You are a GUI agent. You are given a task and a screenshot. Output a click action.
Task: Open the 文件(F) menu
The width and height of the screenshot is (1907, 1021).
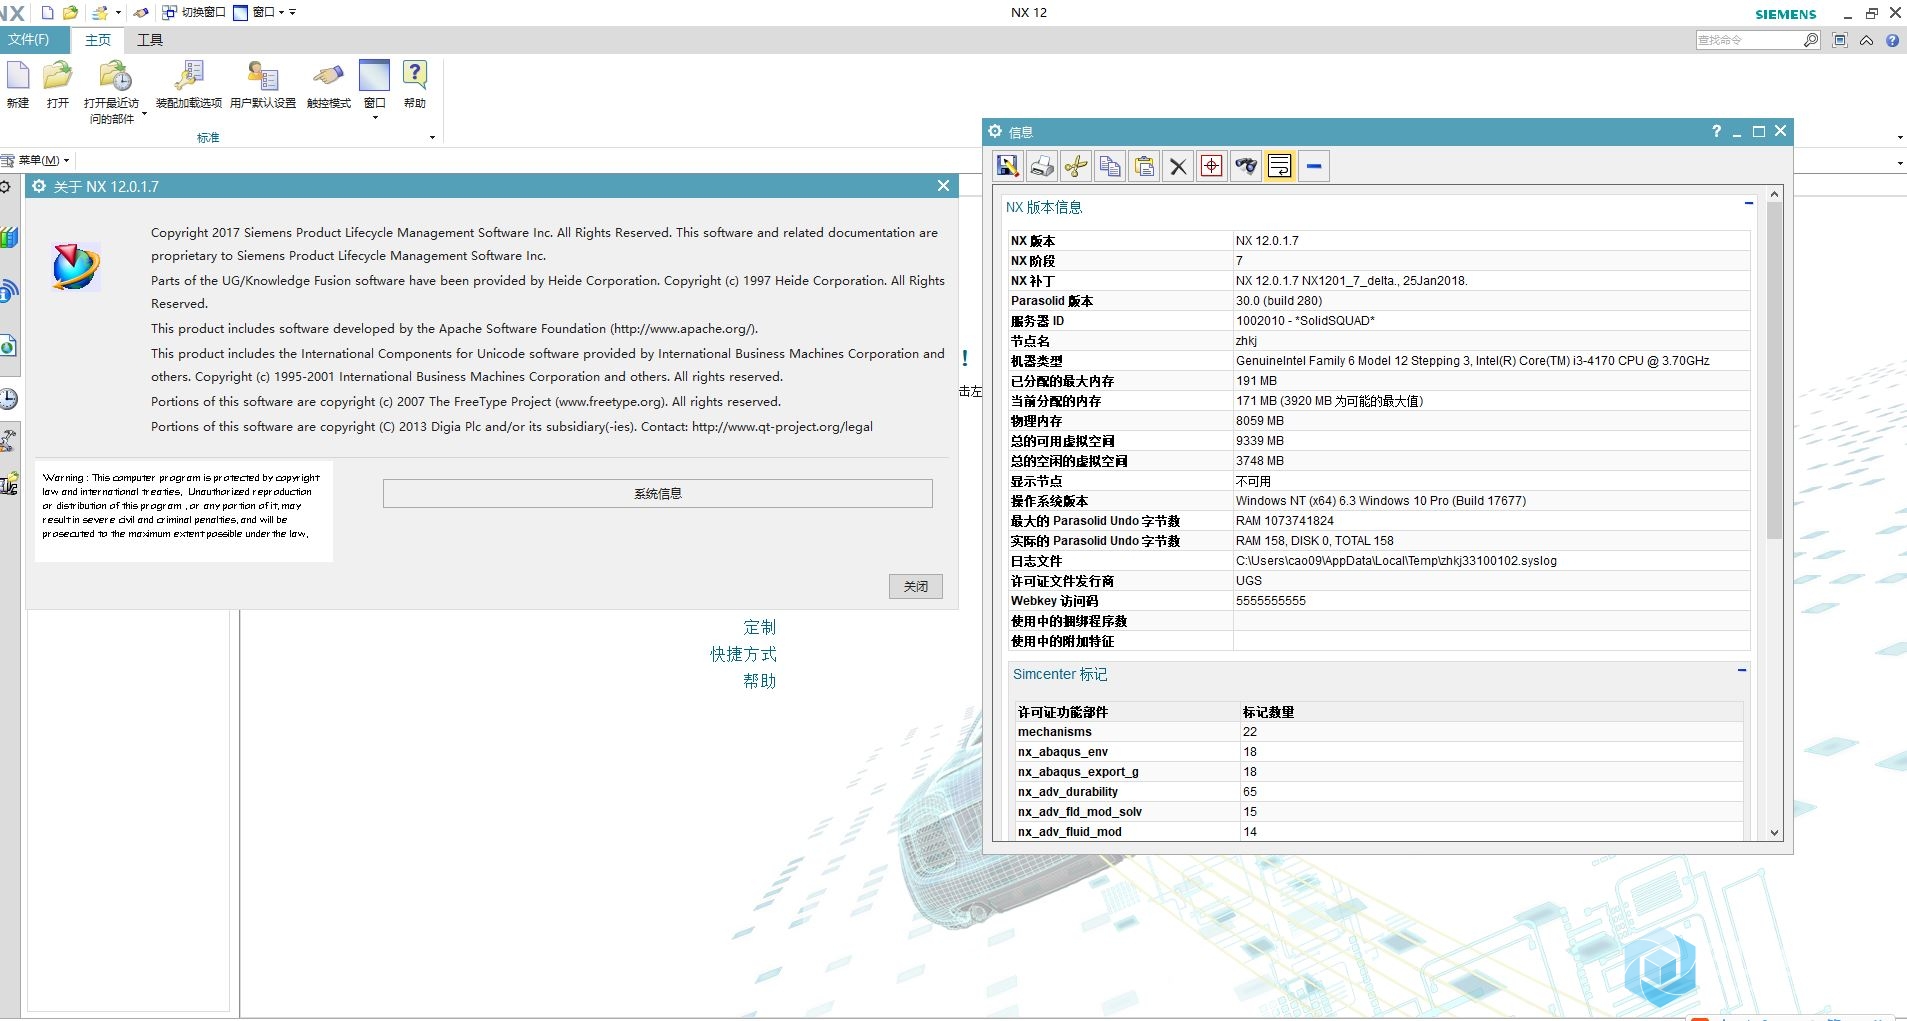(x=29, y=40)
